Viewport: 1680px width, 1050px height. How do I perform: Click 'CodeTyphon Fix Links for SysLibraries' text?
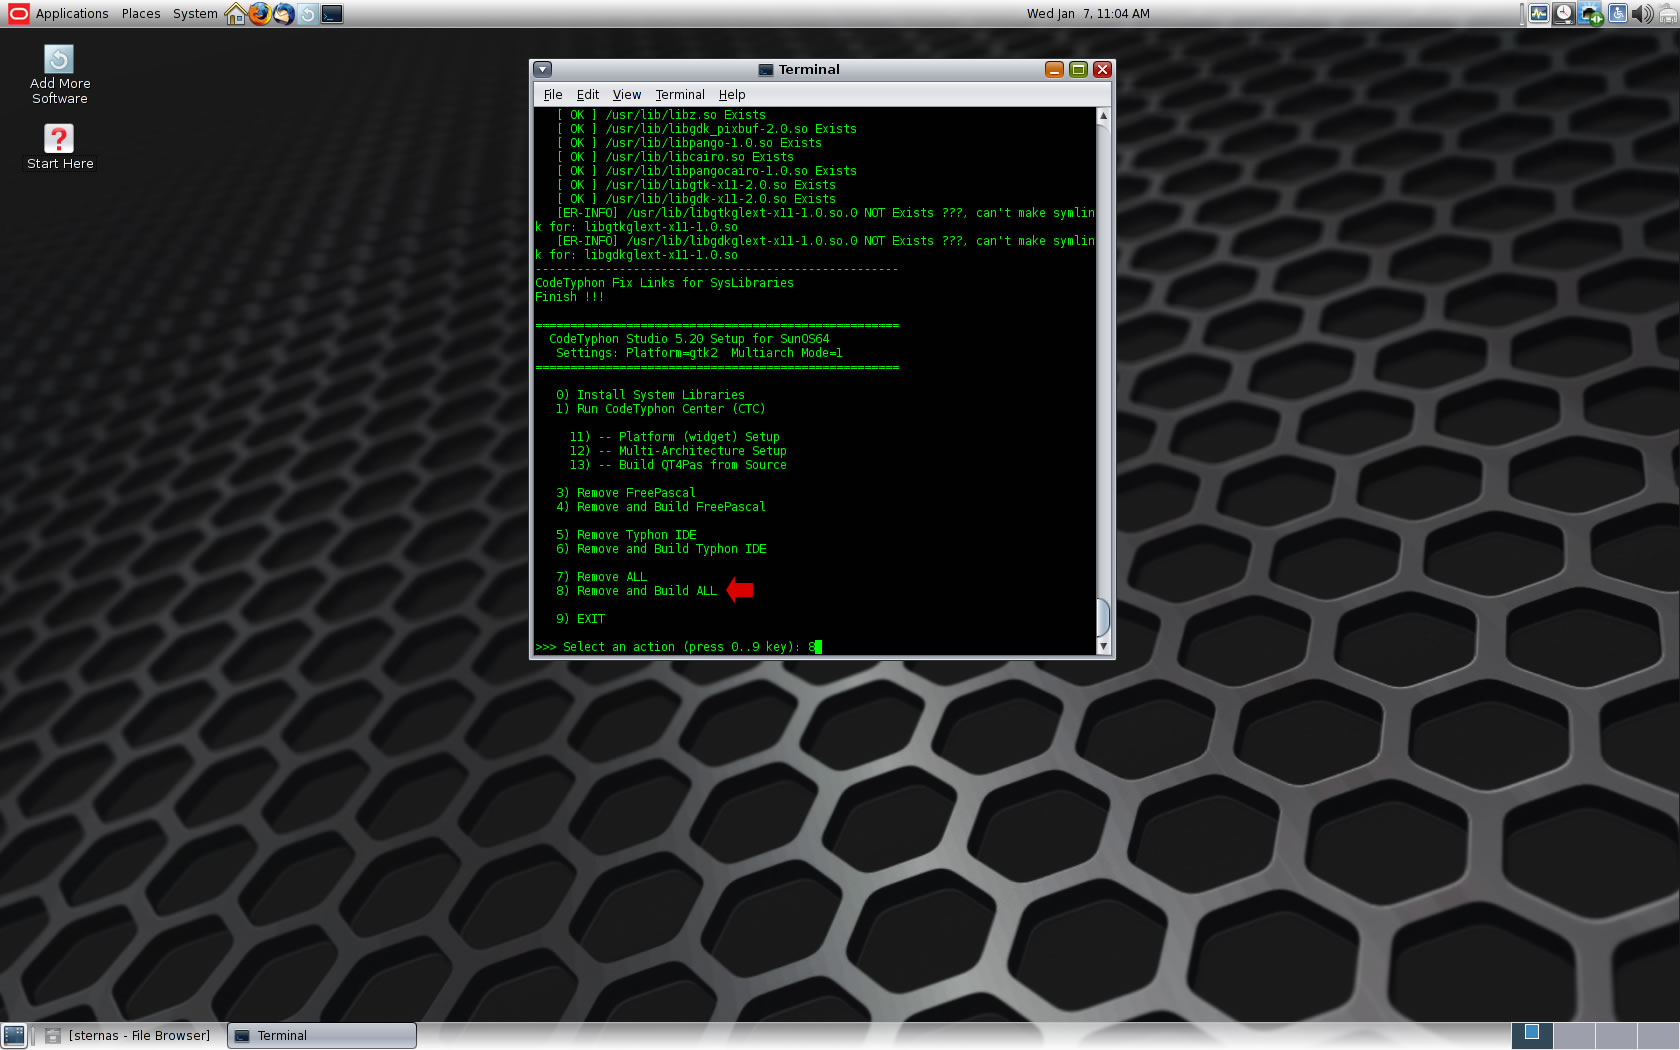pos(664,283)
